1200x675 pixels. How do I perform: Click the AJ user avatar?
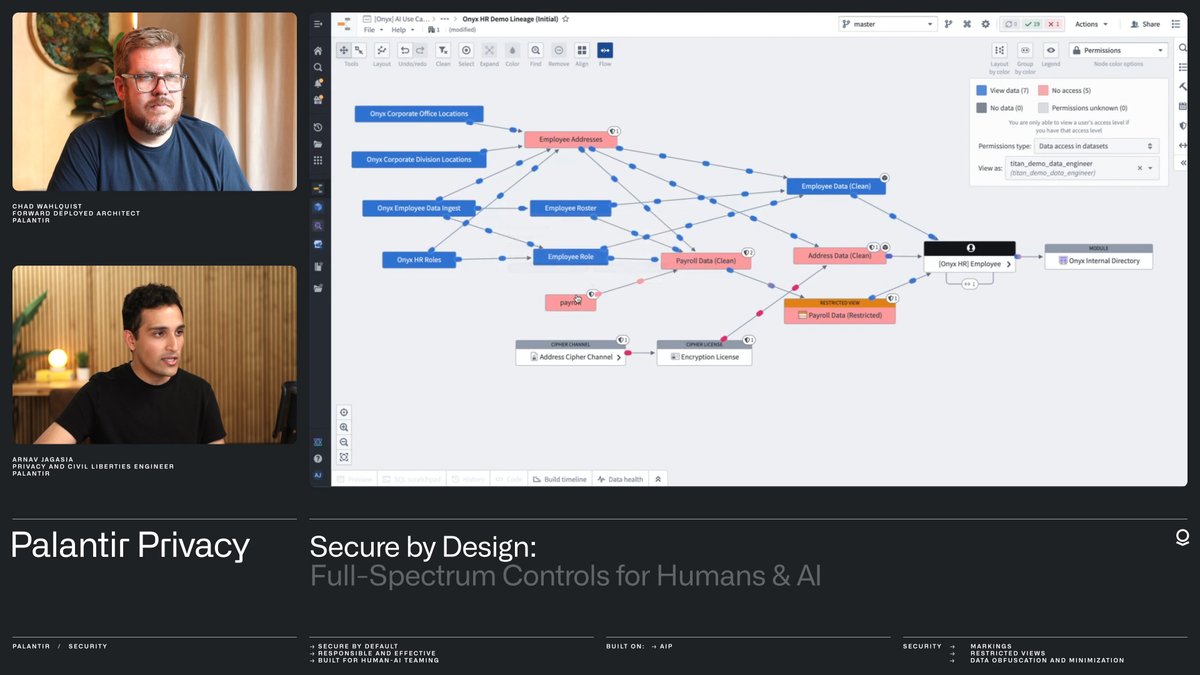pyautogui.click(x=318, y=475)
